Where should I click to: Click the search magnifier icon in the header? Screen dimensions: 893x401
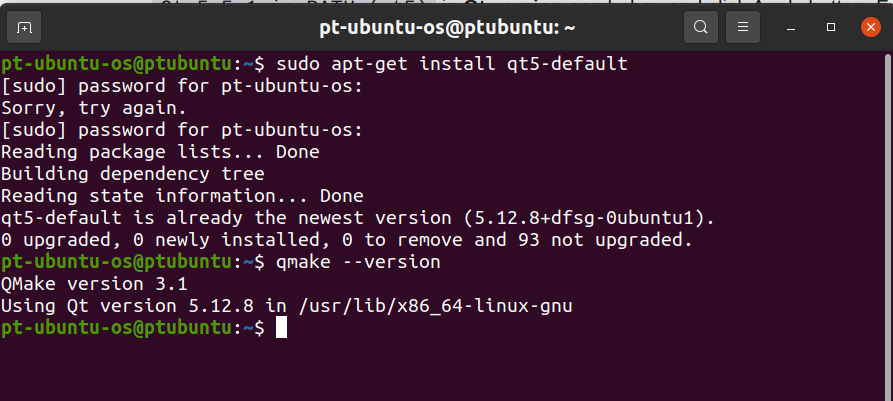(x=701, y=27)
